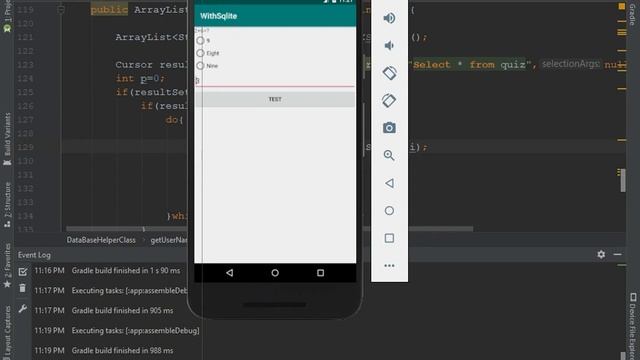Click line number 129 in gutter

pos(25,147)
